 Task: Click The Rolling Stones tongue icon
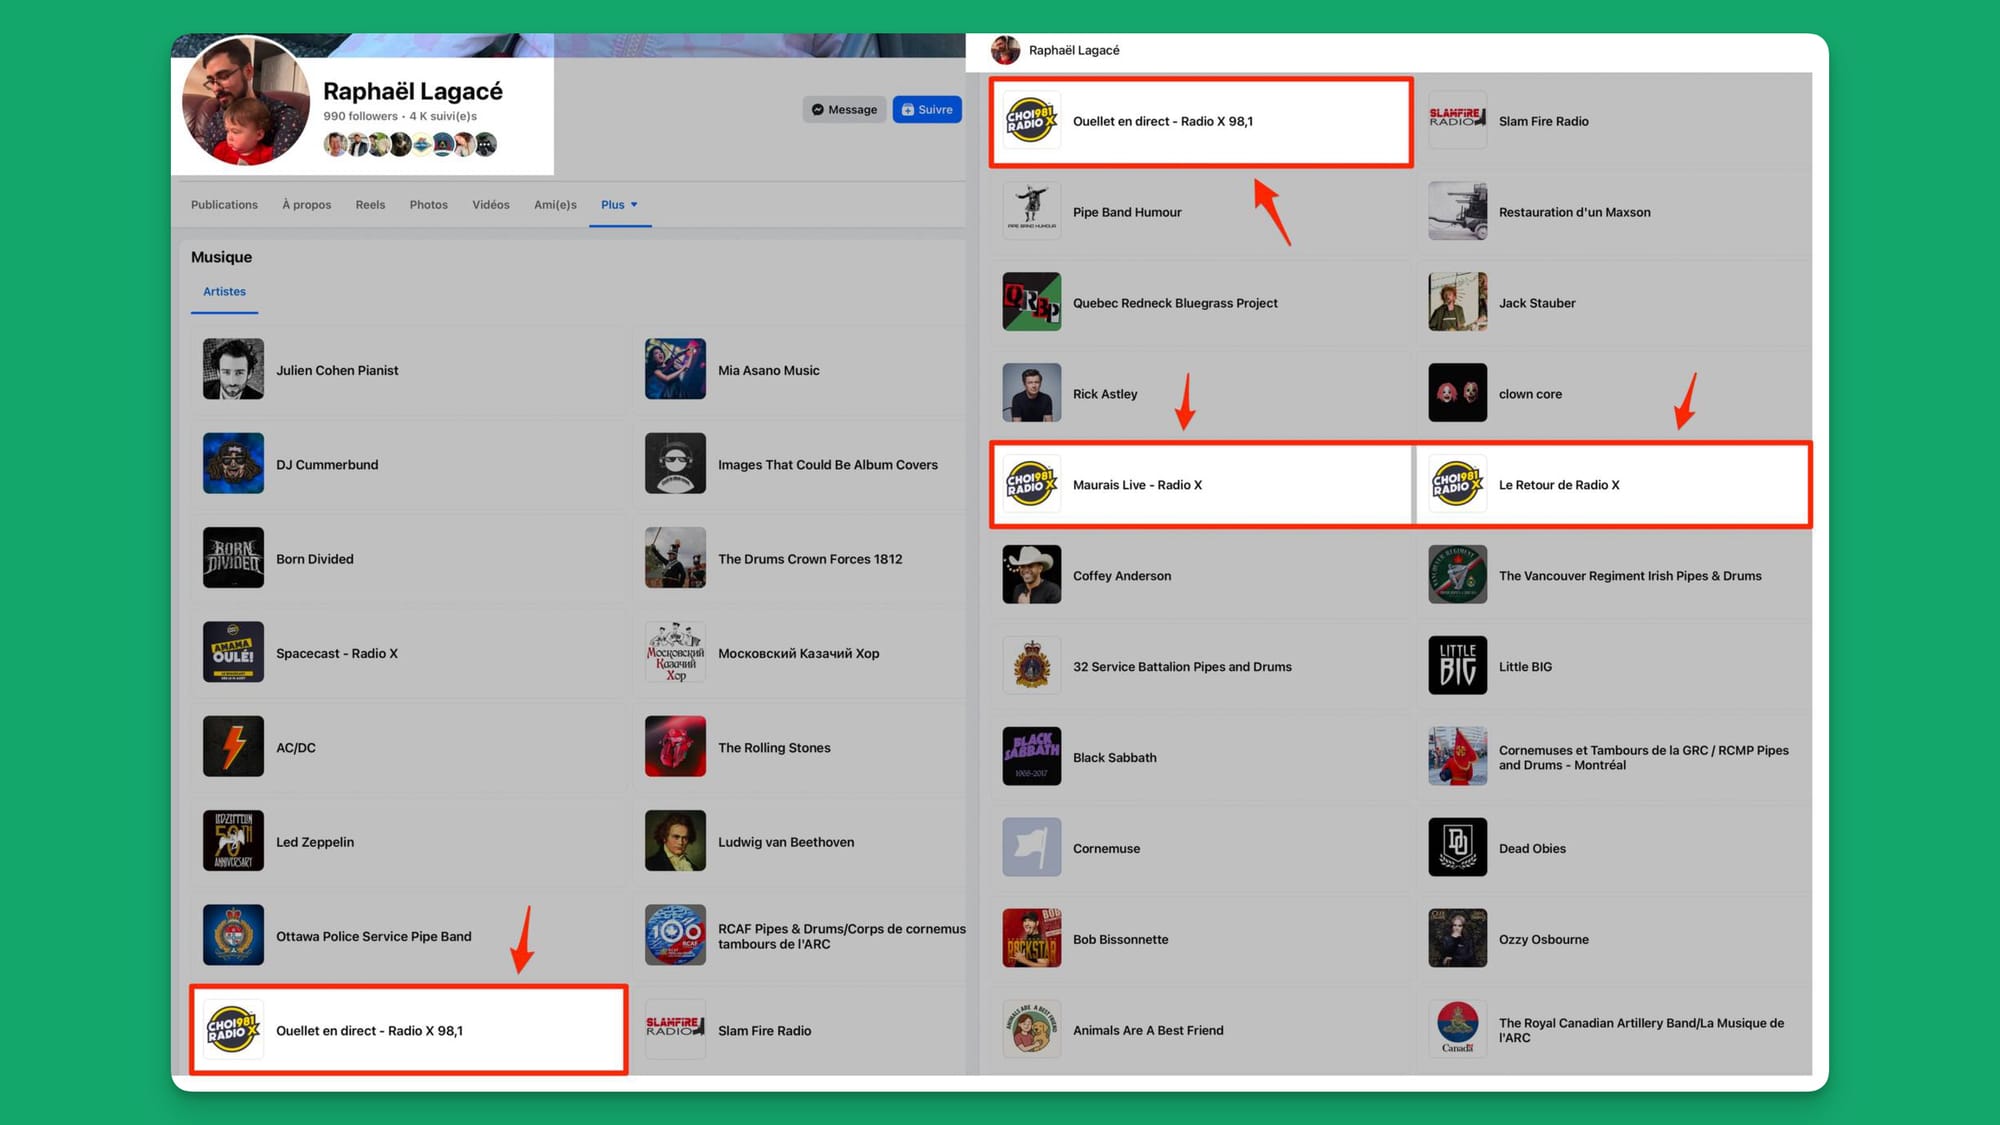[675, 746]
